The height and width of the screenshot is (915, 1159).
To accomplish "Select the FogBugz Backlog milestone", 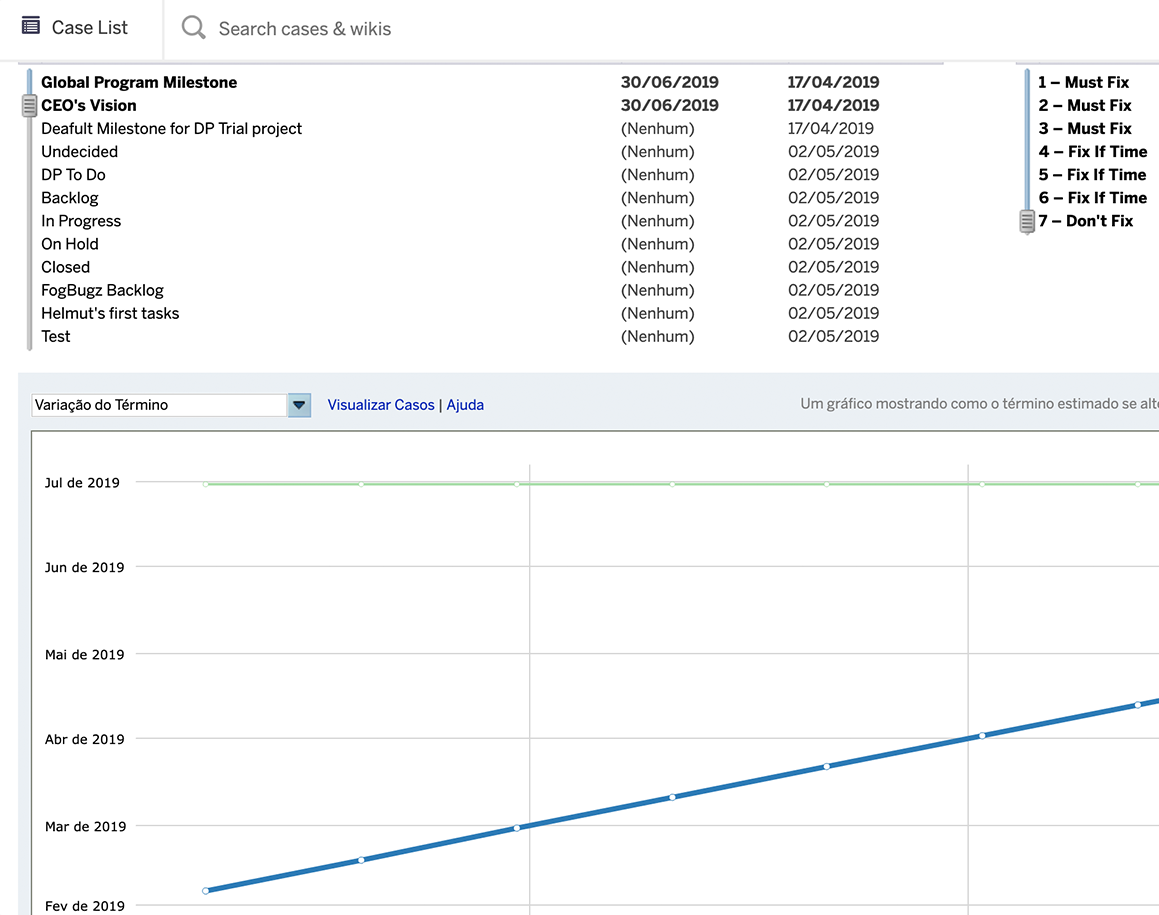I will click(102, 290).
